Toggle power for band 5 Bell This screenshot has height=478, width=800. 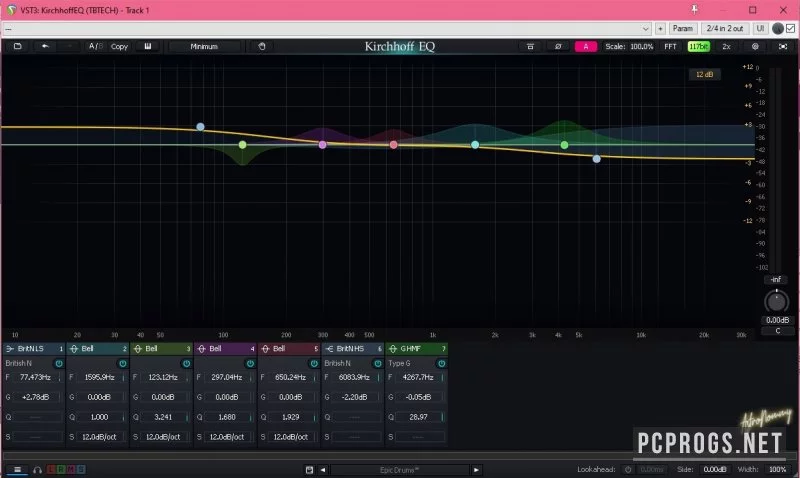coord(314,364)
